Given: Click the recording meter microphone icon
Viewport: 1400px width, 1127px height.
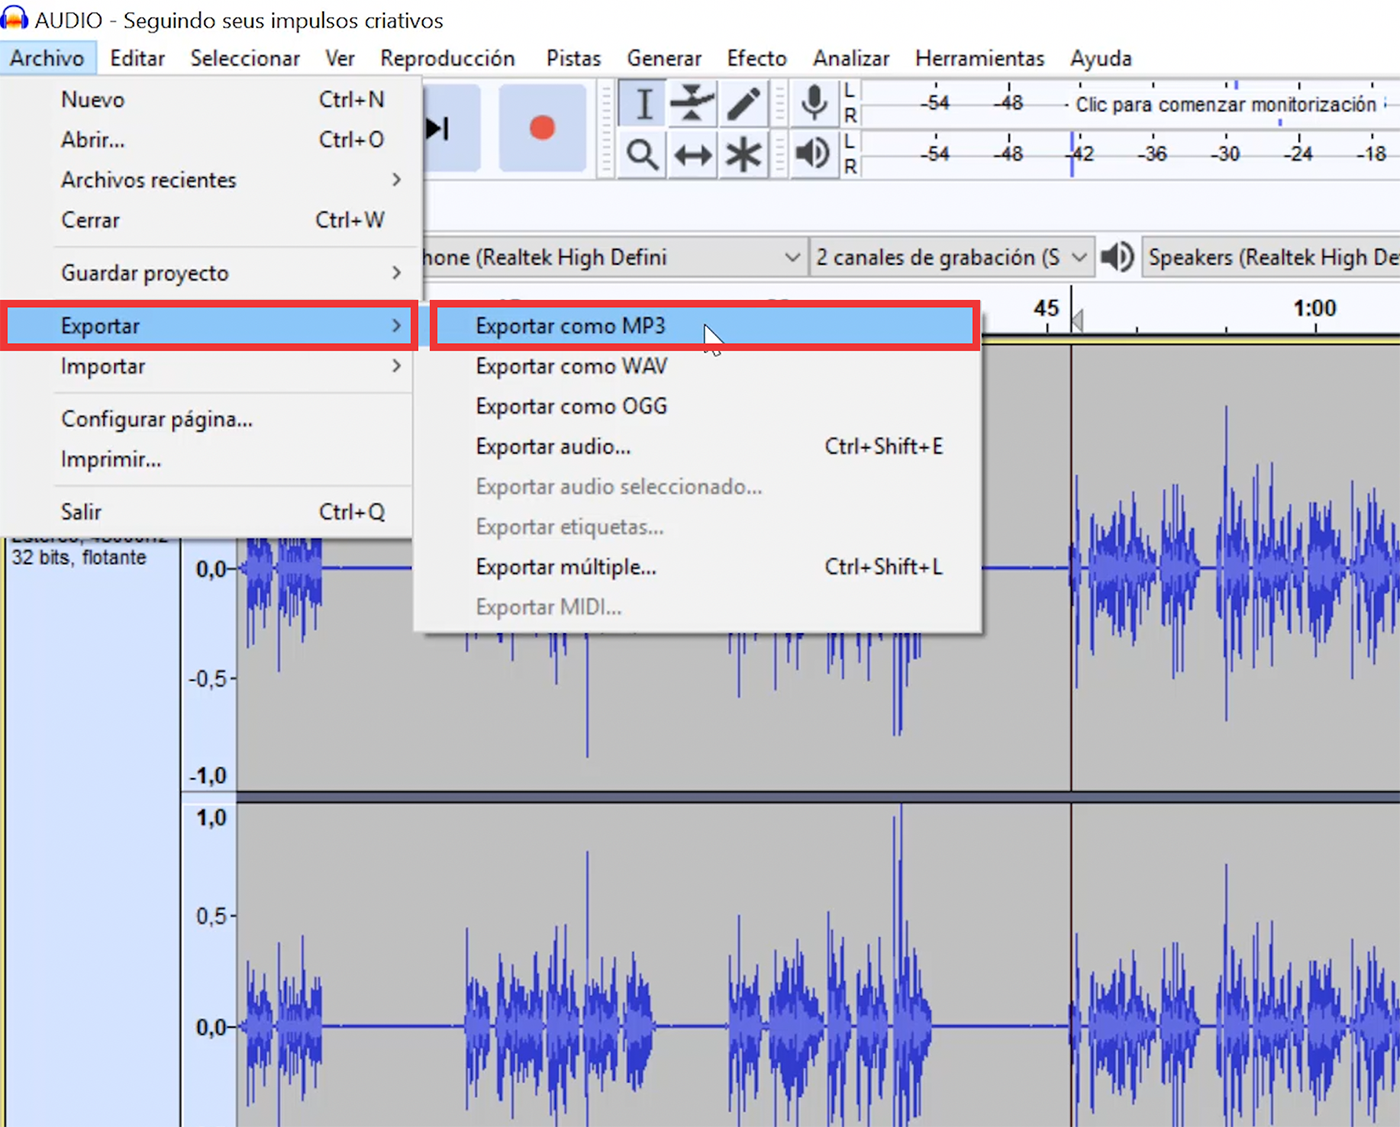Looking at the screenshot, I should (x=814, y=103).
